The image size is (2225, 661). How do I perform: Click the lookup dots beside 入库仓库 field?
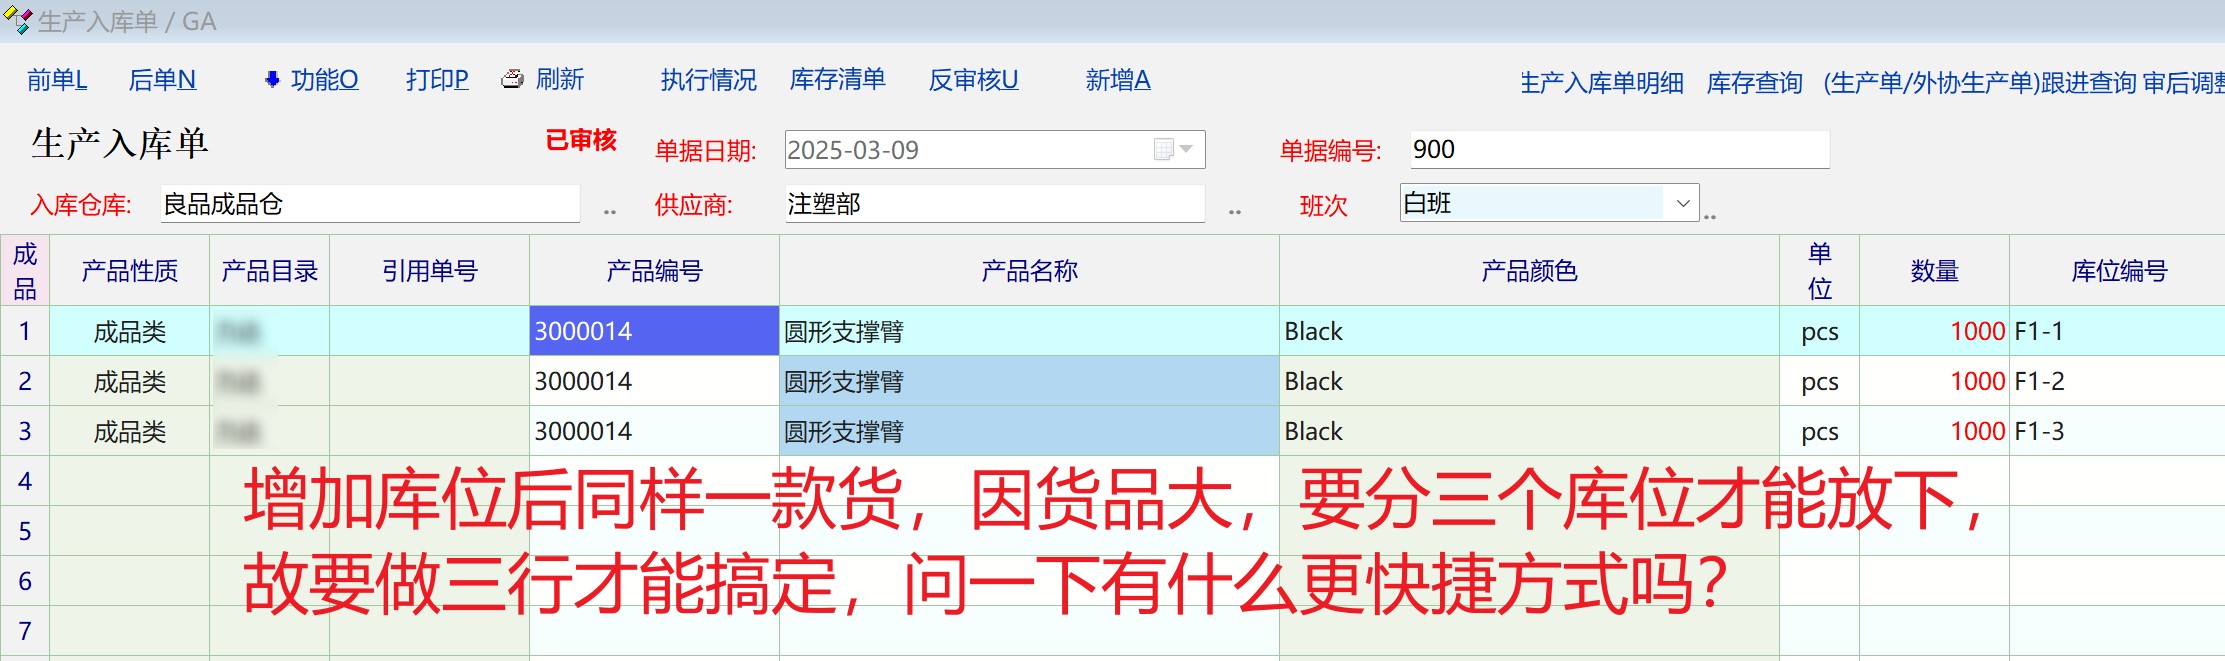click(609, 211)
